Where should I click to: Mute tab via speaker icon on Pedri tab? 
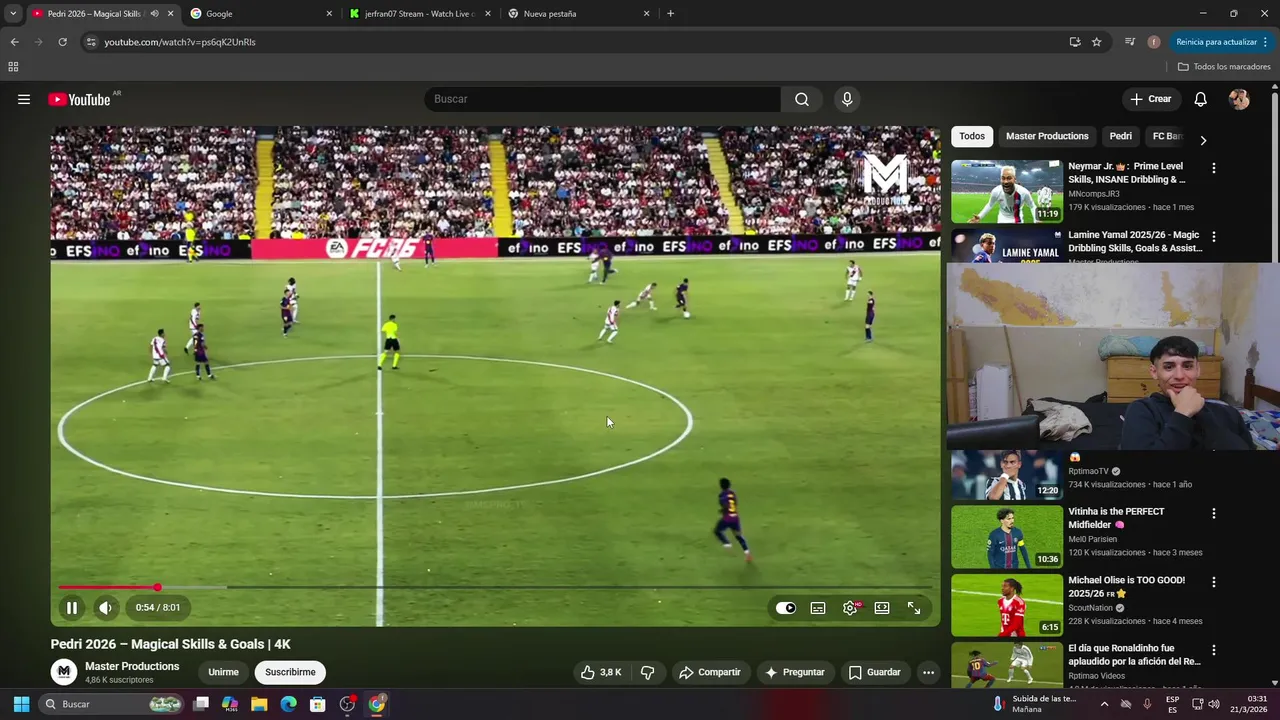154,14
